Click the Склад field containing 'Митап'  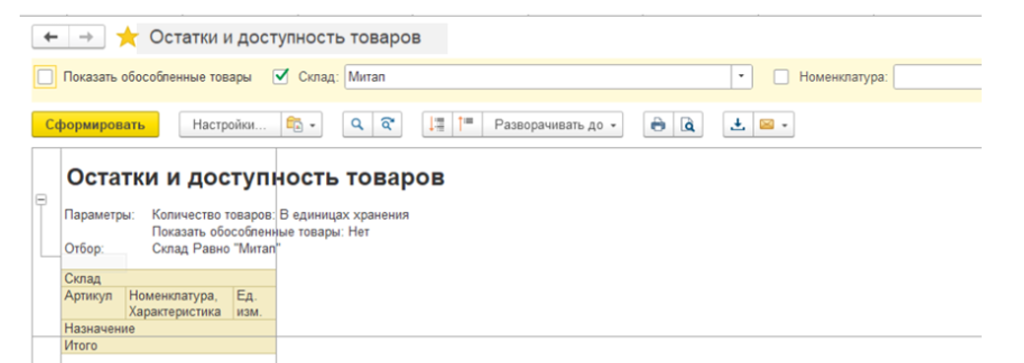pyautogui.click(x=537, y=77)
